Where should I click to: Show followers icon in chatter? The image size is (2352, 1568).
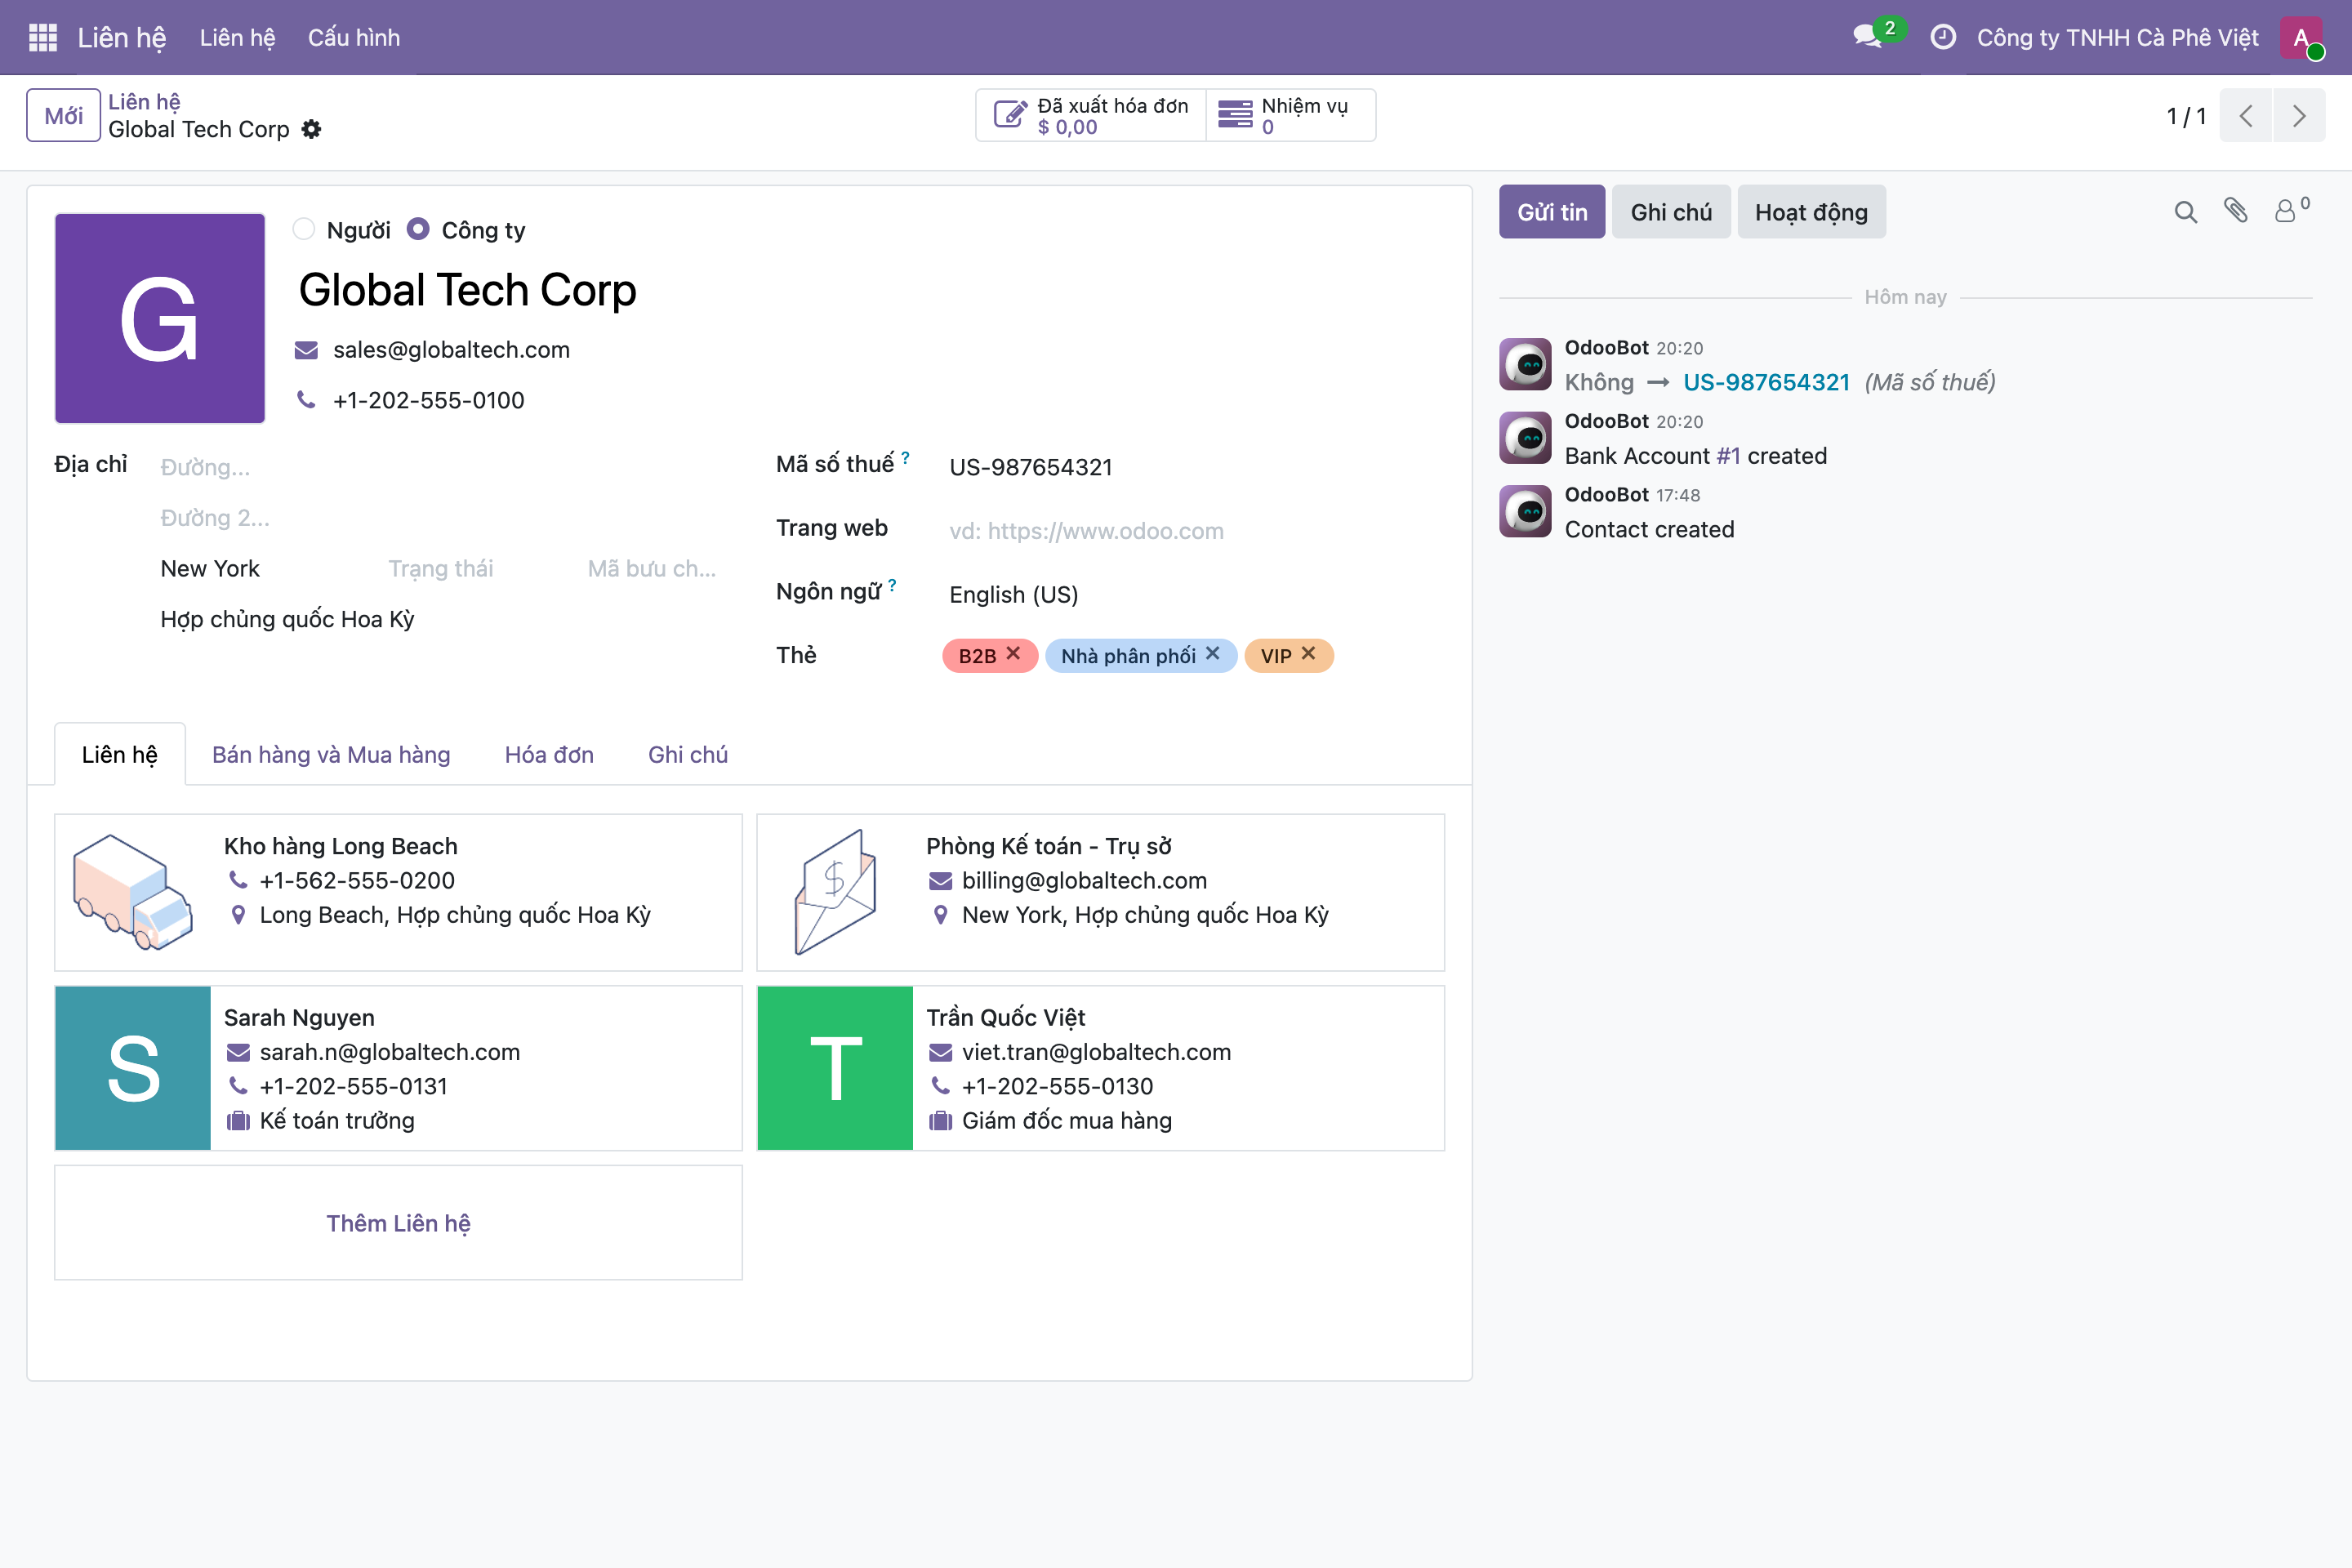[x=2292, y=210]
